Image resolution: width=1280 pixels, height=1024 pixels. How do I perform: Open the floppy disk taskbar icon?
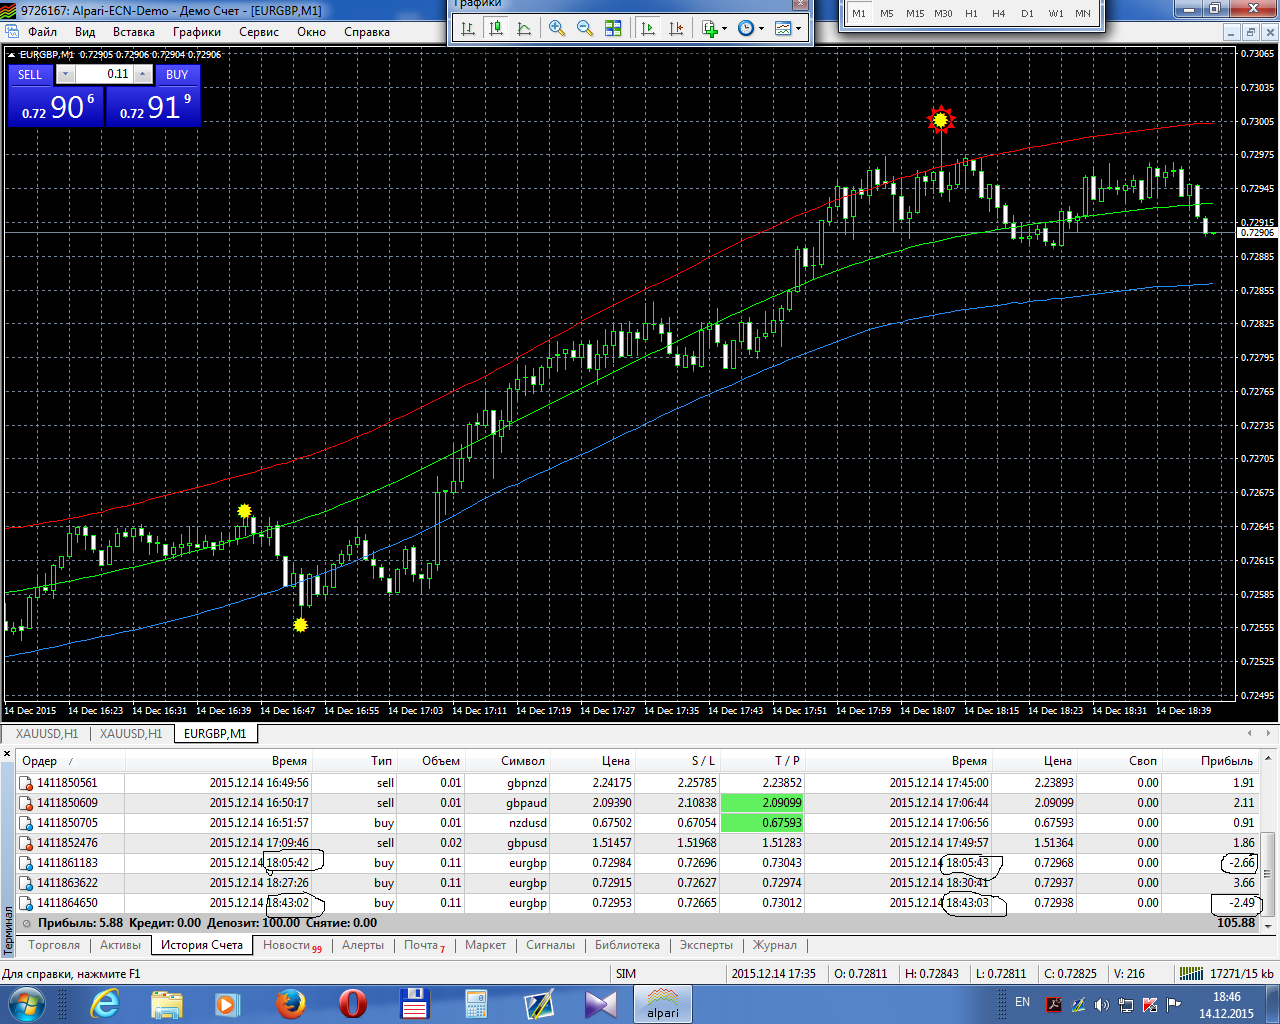tap(414, 1004)
